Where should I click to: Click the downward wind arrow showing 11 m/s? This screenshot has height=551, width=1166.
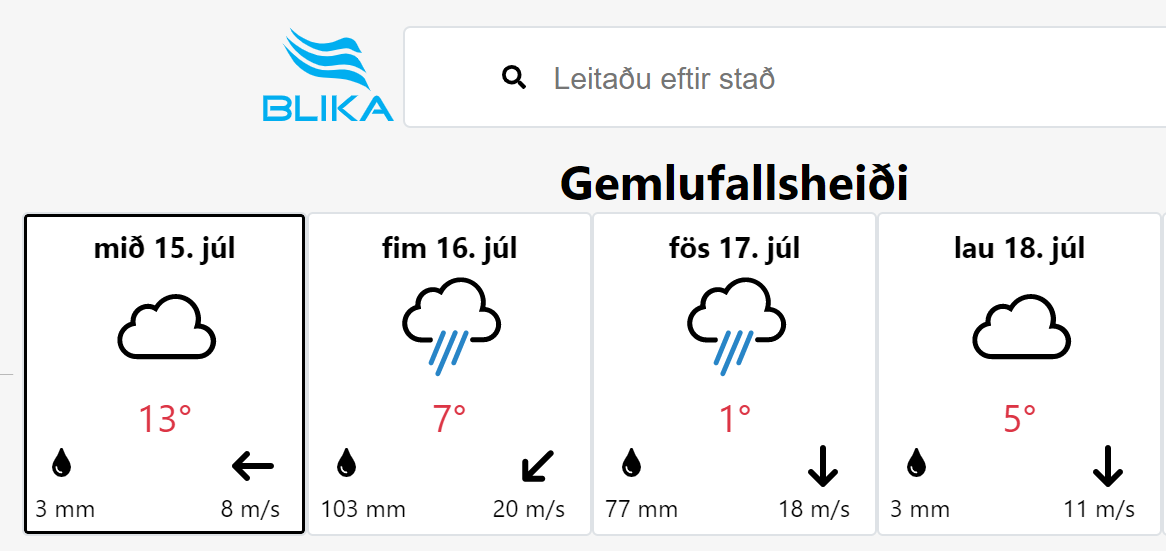coord(1107,466)
